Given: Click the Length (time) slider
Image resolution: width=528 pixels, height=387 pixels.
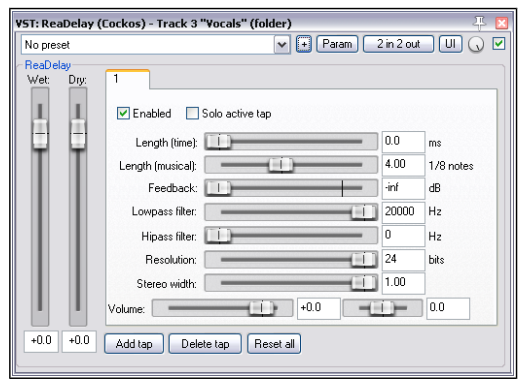Looking at the screenshot, I should click(291, 141).
